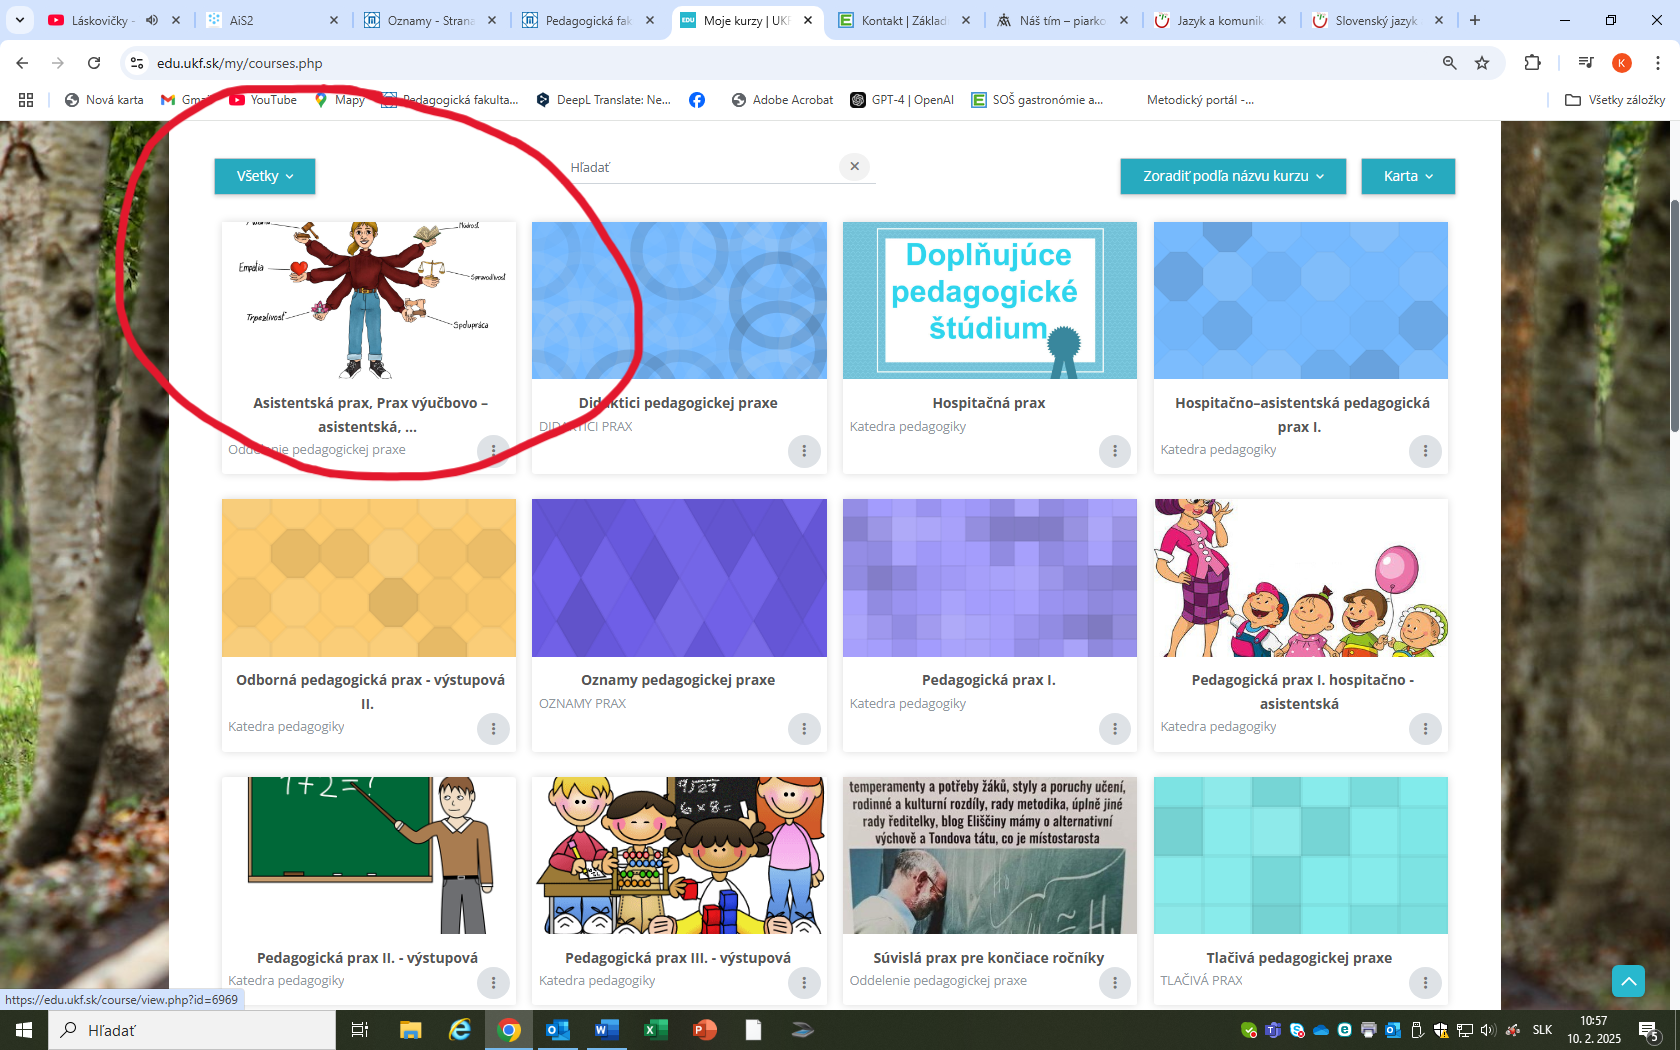Click Doplňujúce pedagogické štúdium thumbnail
The image size is (1680, 1050).
pos(989,300)
